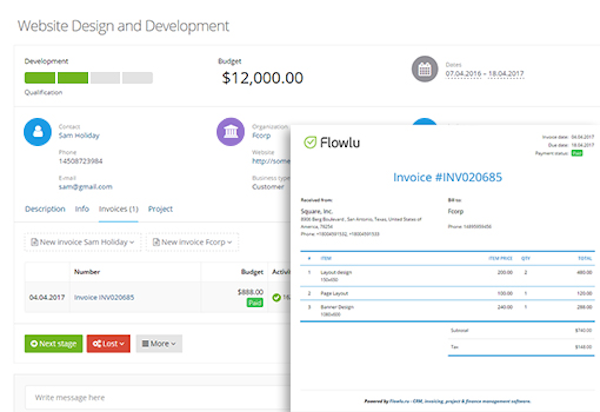This screenshot has width=600, height=412.
Task: Open the New invoice Sam Holiday dropdown
Action: click(83, 242)
